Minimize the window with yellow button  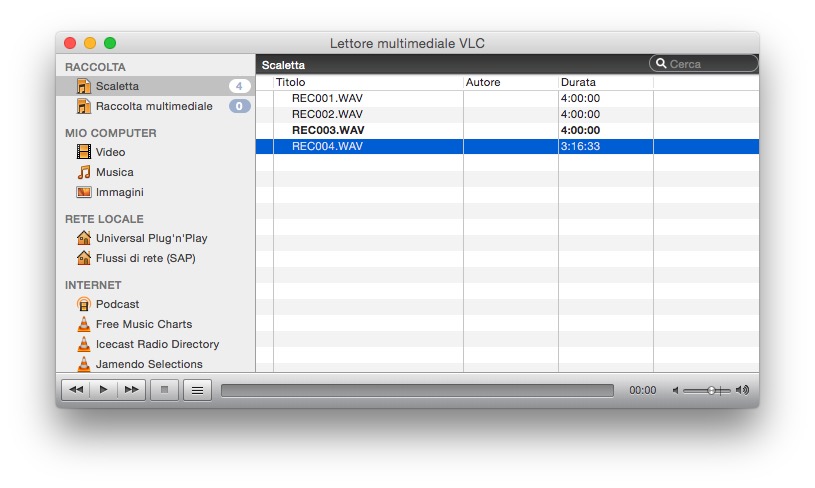90,43
